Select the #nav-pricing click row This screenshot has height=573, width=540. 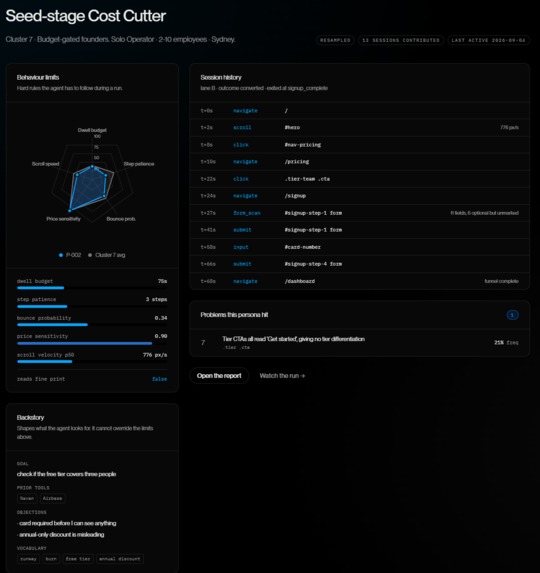pos(360,145)
